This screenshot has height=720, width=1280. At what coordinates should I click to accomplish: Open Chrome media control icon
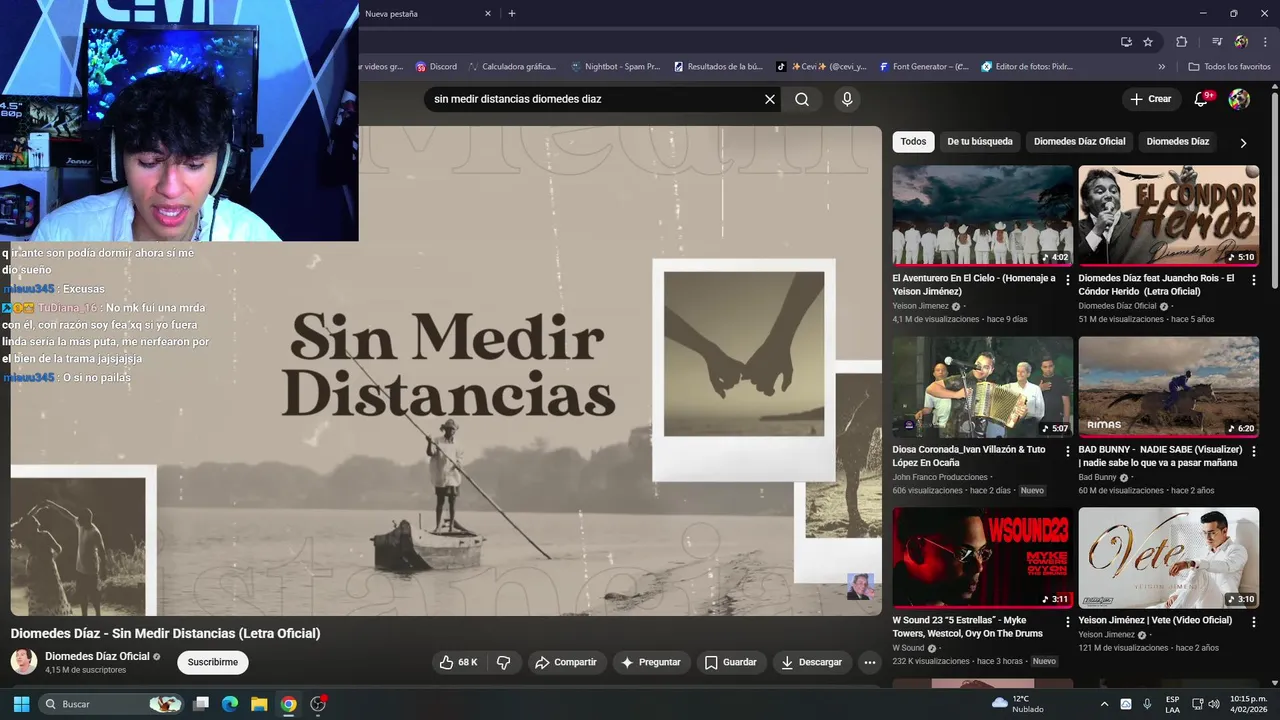pos(1217,42)
